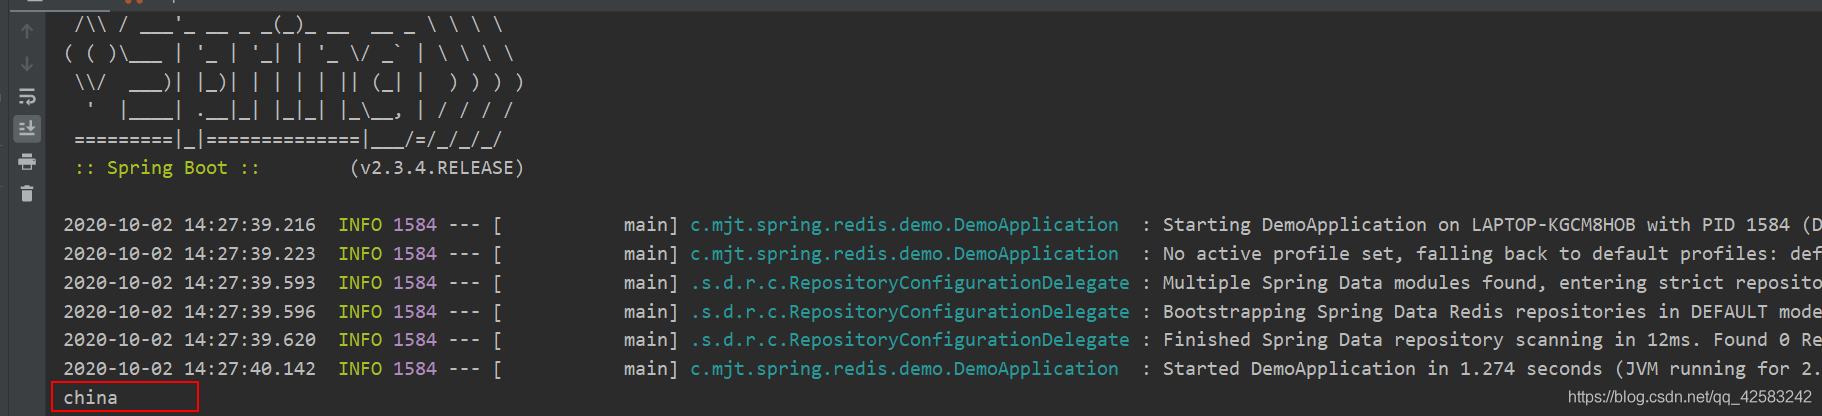Click the down stack trace arrow icon
Image resolution: width=1822 pixels, height=416 pixels.
27,64
